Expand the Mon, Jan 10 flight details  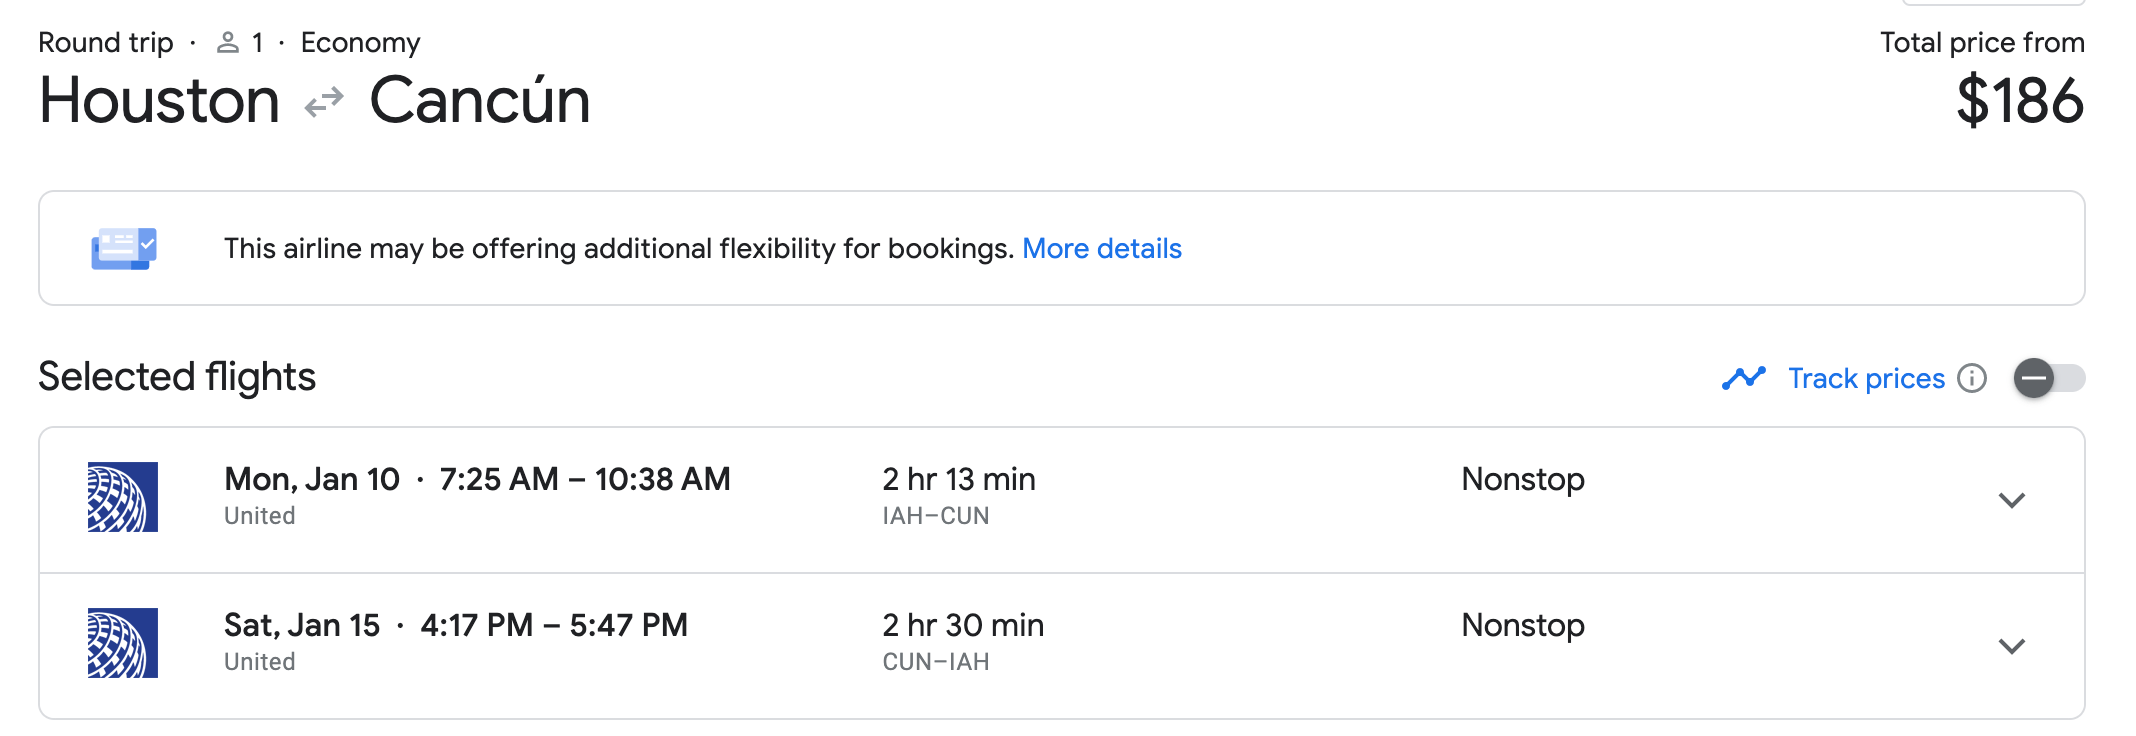click(2011, 500)
